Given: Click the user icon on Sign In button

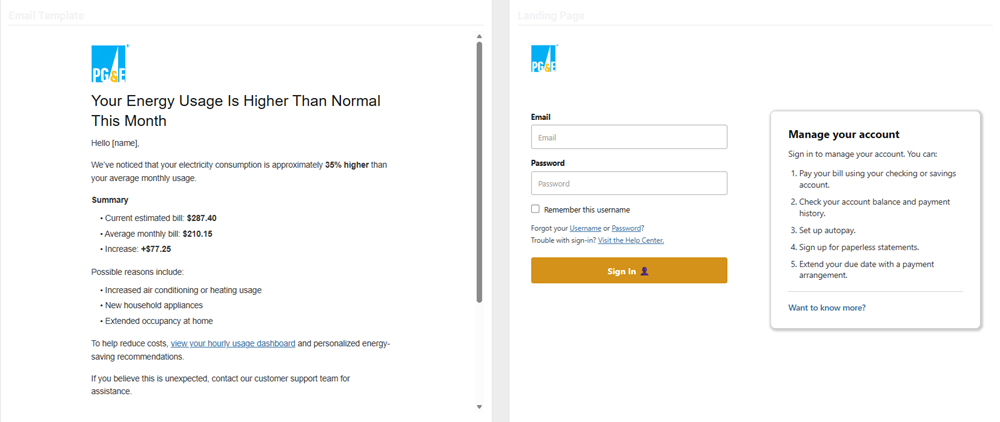Looking at the screenshot, I should 645,272.
